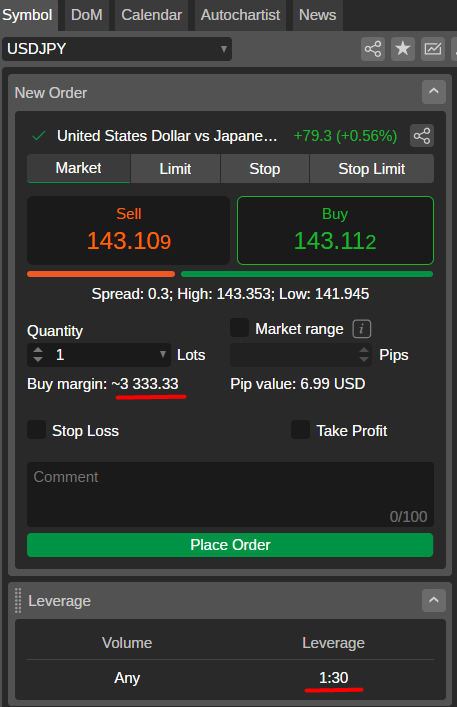Open chart icon in symbol toolbar
The width and height of the screenshot is (457, 707).
[433, 49]
